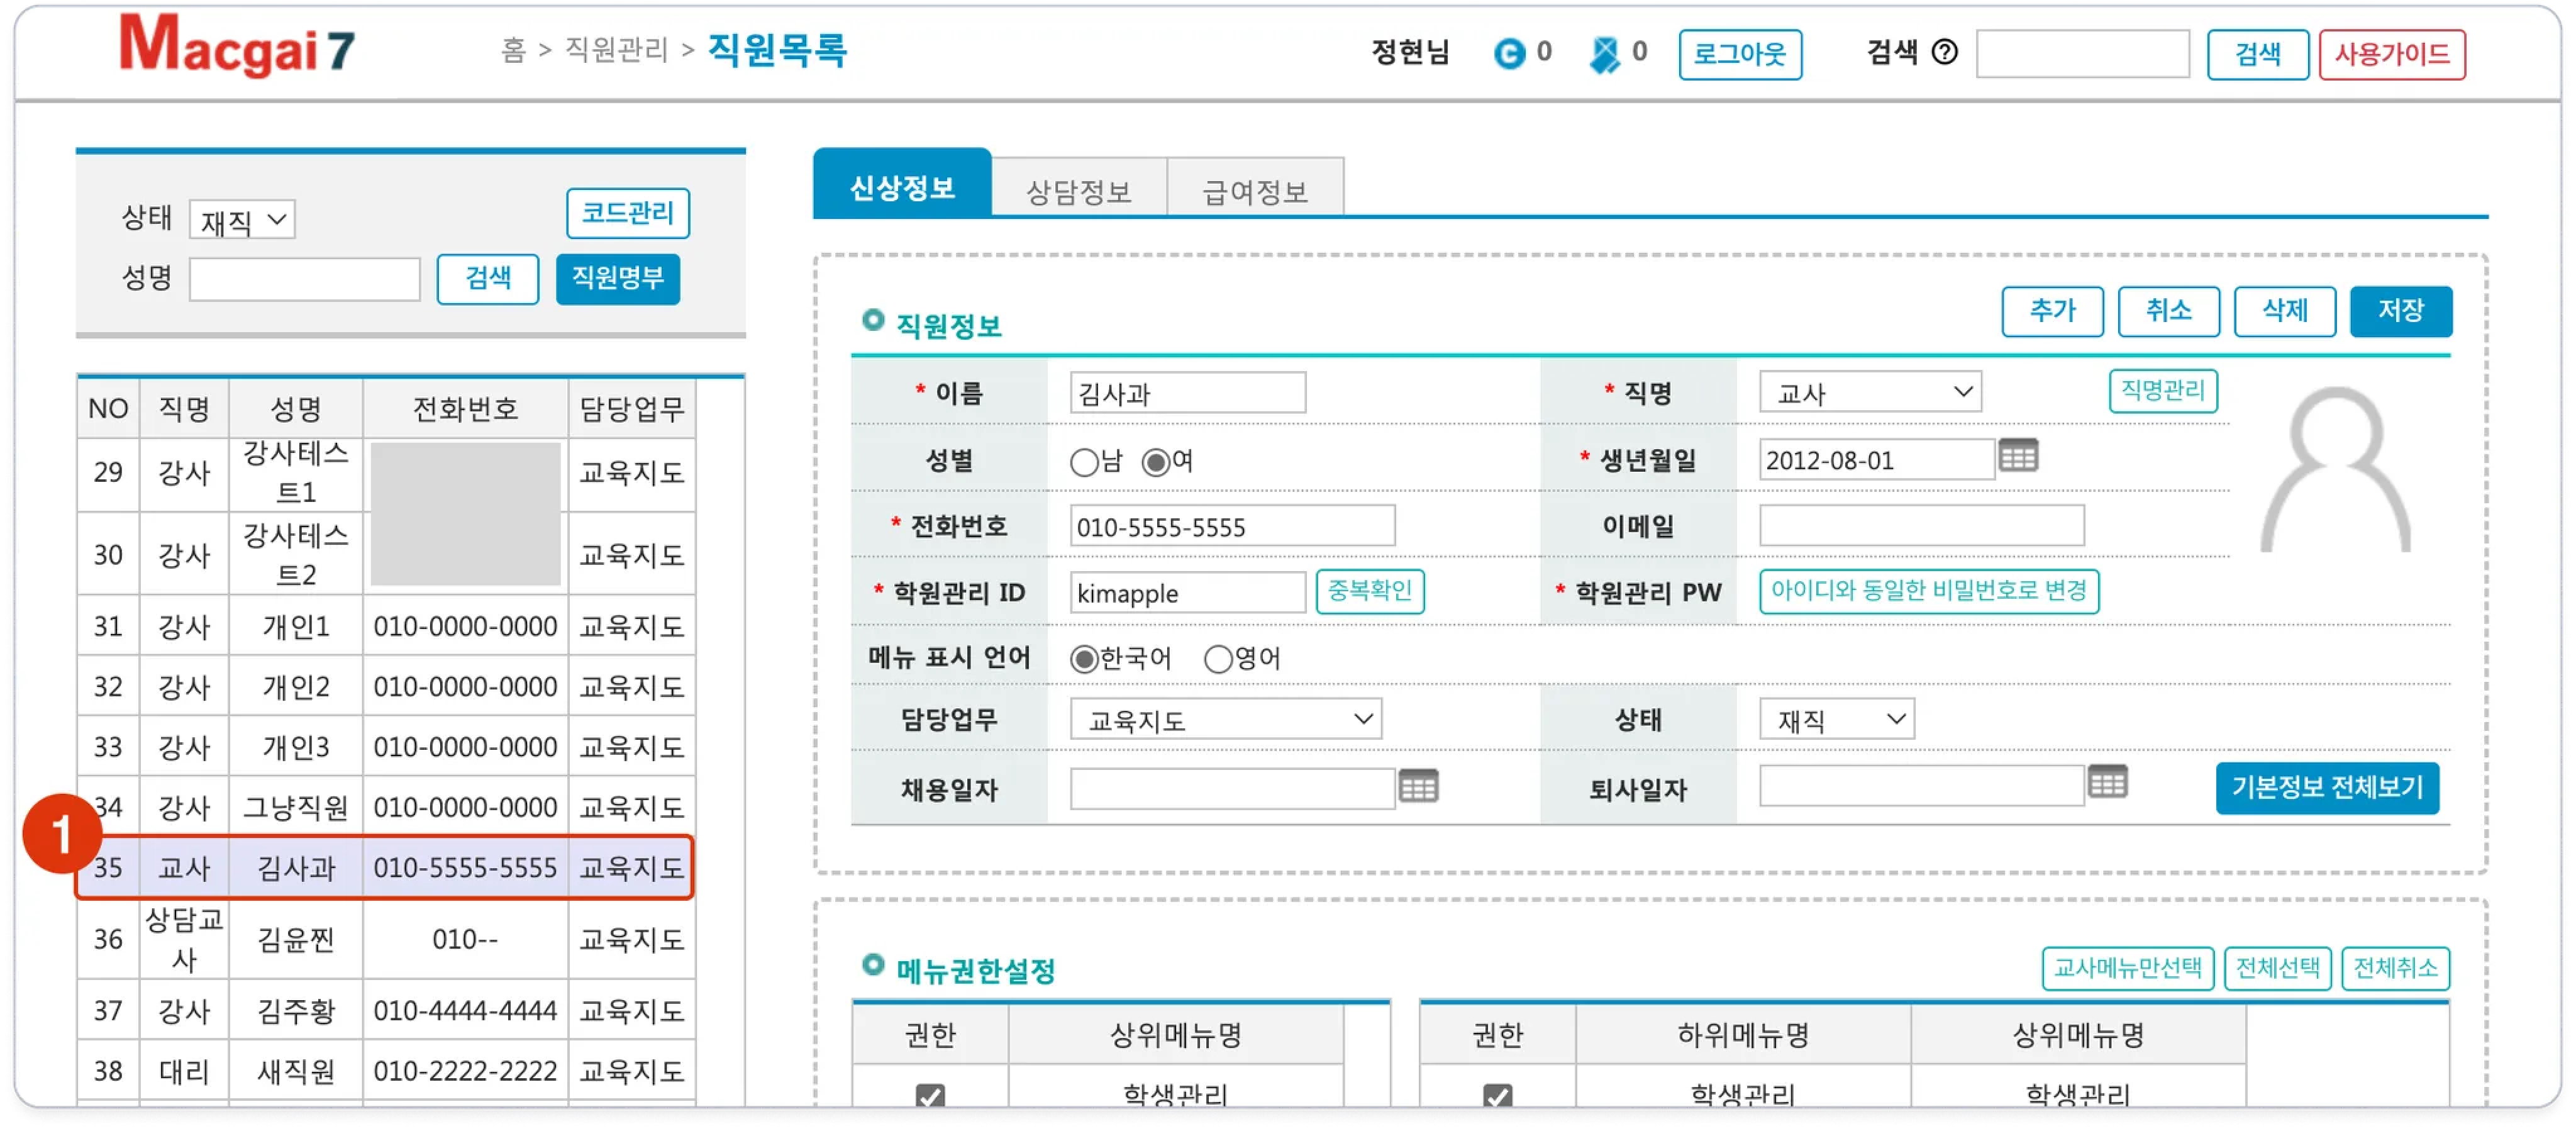Image resolution: width=2576 pixels, height=1131 pixels.
Task: Click the employee profile photo placeholder
Action: pyautogui.click(x=2335, y=470)
